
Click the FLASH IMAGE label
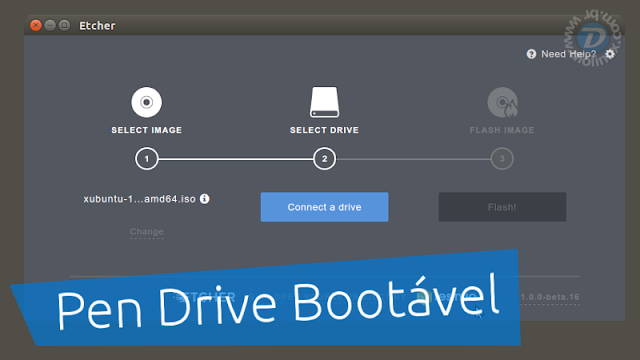502,130
